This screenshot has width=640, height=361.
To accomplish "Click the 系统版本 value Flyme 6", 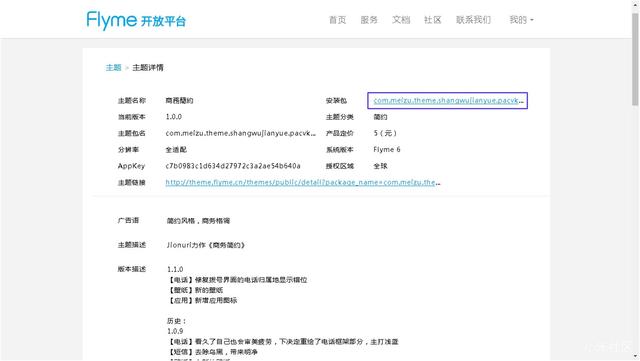I will [387, 149].
